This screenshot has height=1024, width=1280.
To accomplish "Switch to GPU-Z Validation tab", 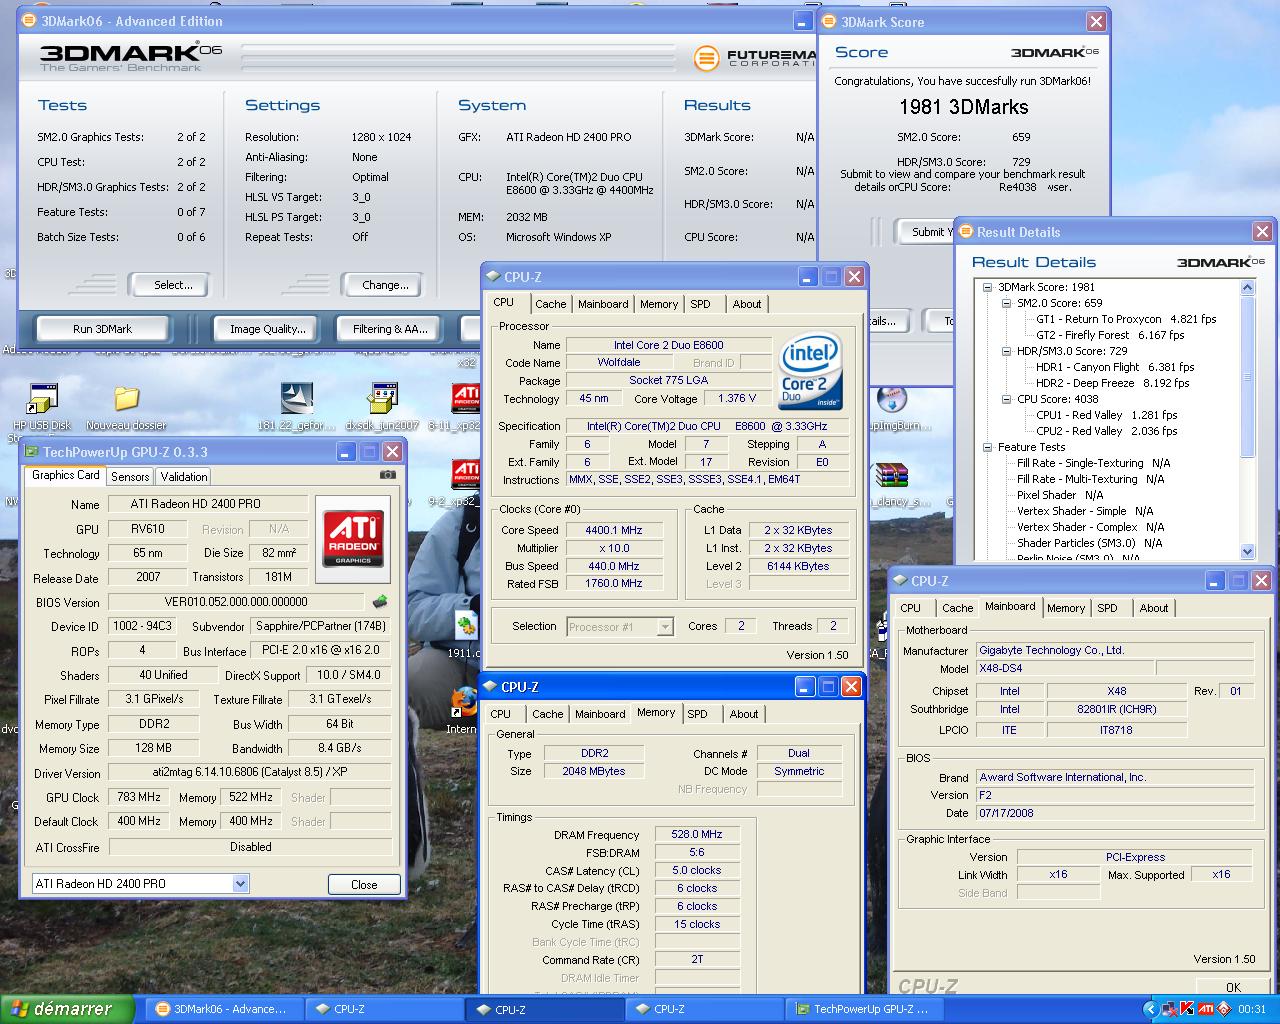I will (184, 477).
